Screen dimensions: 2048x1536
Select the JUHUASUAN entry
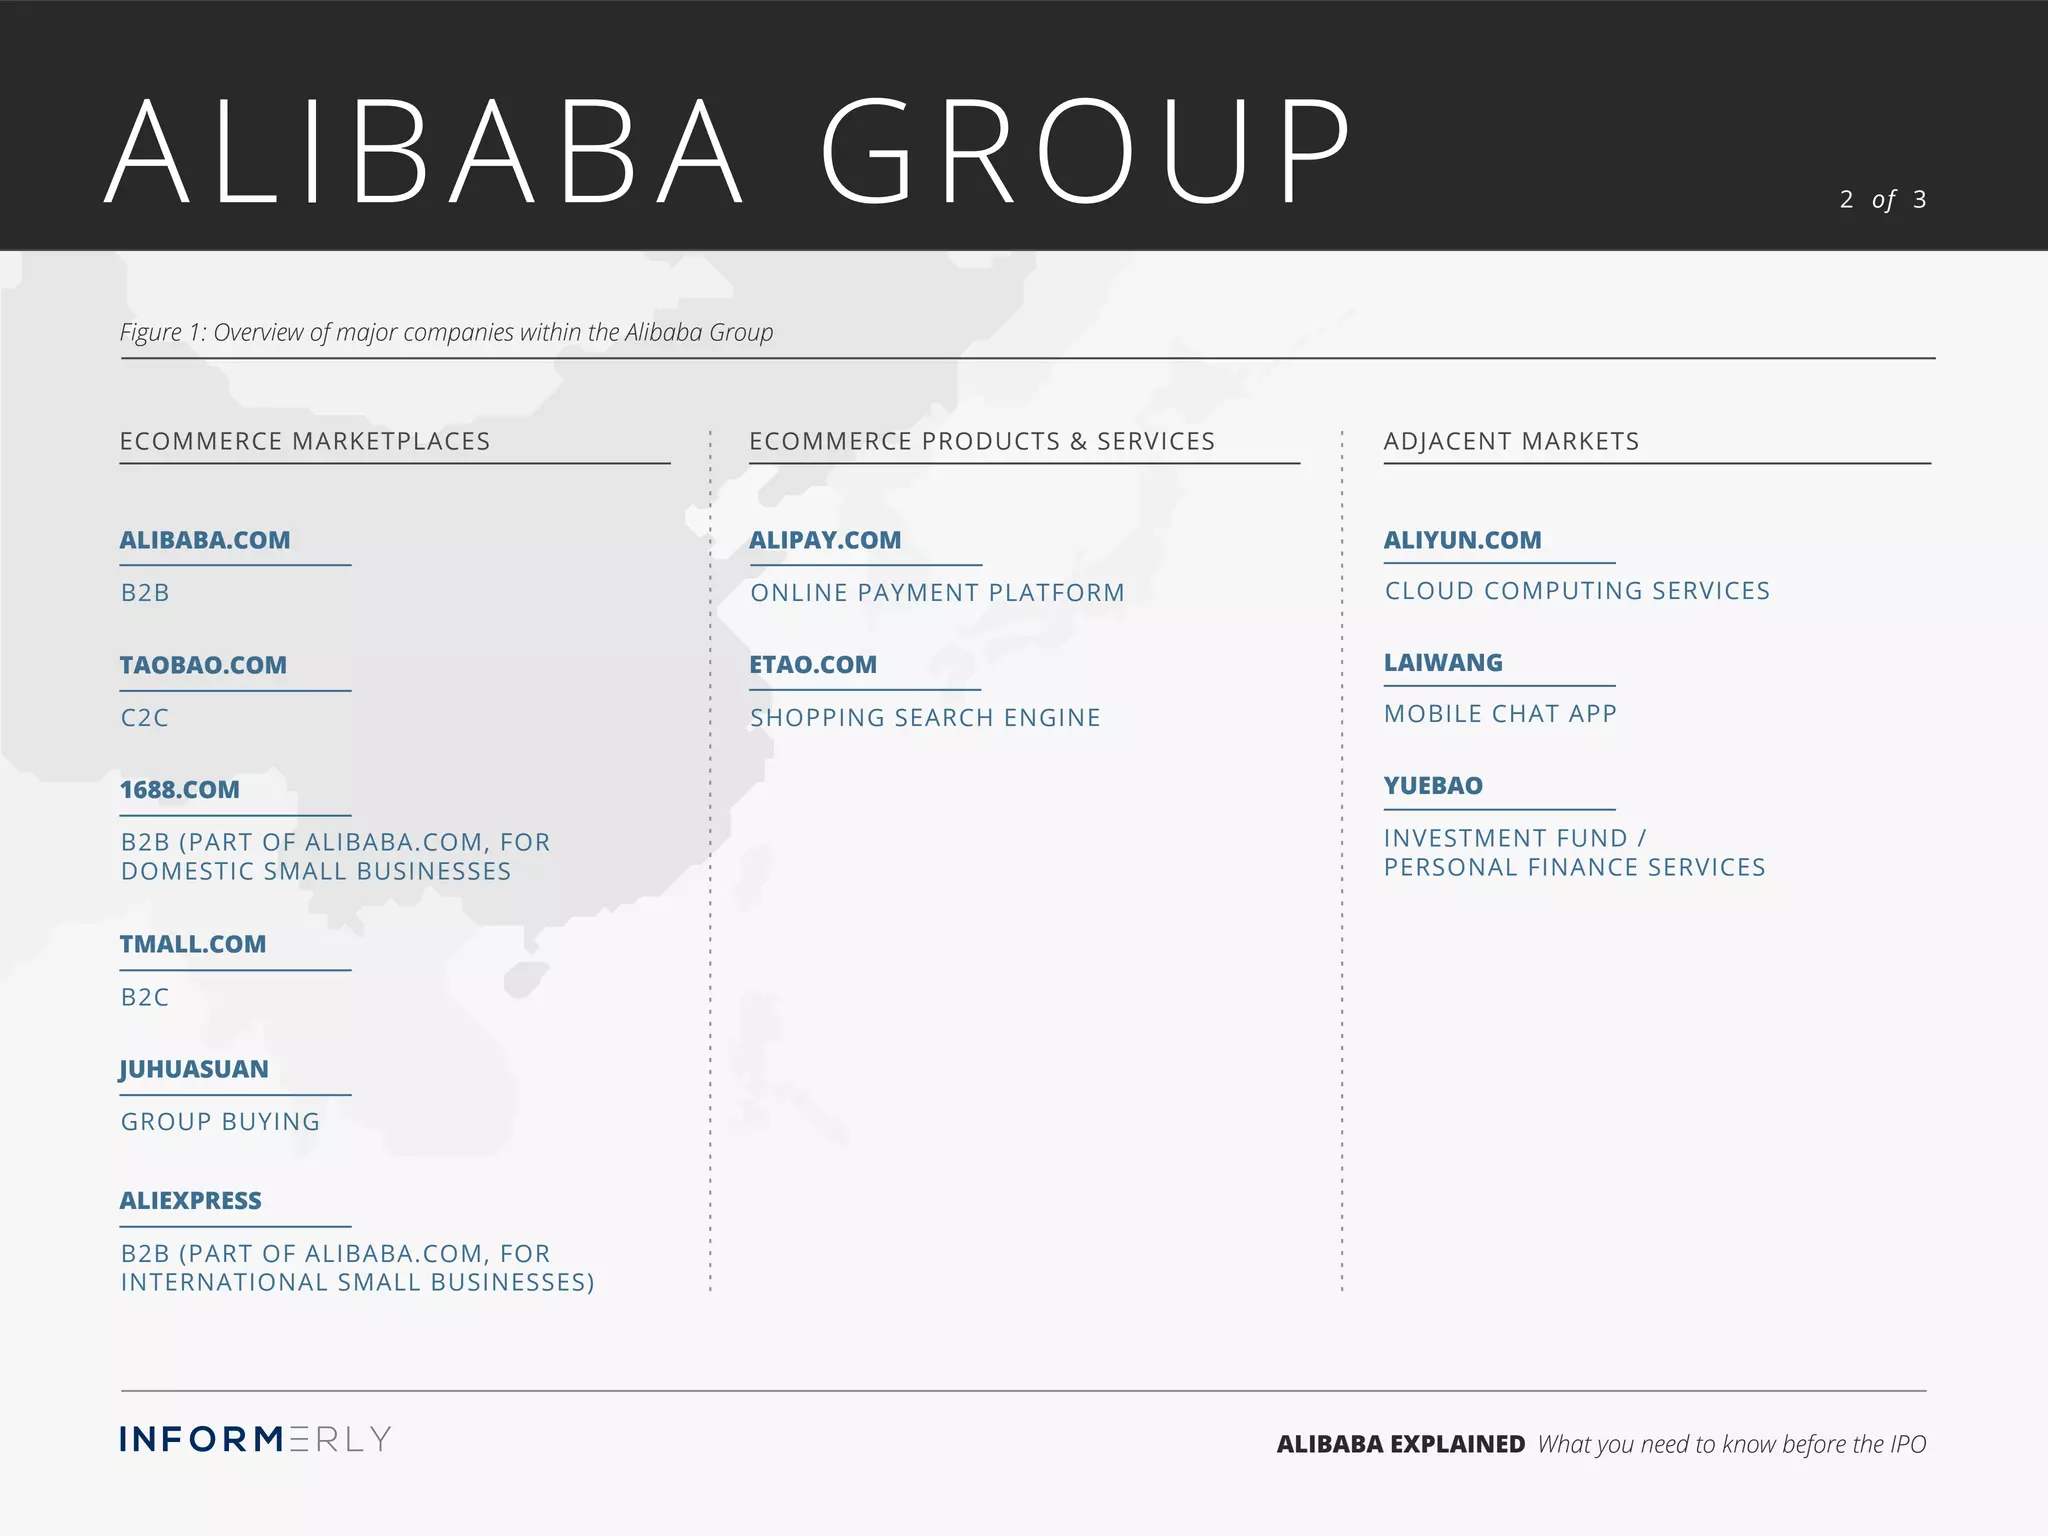[194, 1069]
